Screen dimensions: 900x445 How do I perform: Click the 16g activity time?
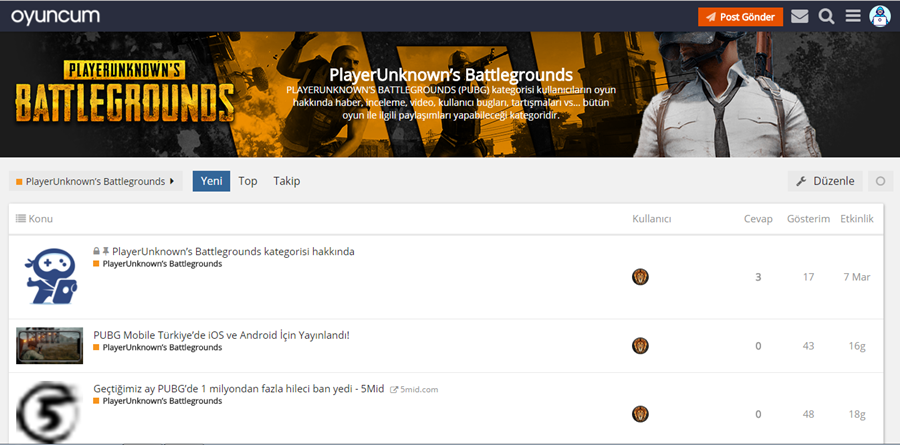(856, 346)
